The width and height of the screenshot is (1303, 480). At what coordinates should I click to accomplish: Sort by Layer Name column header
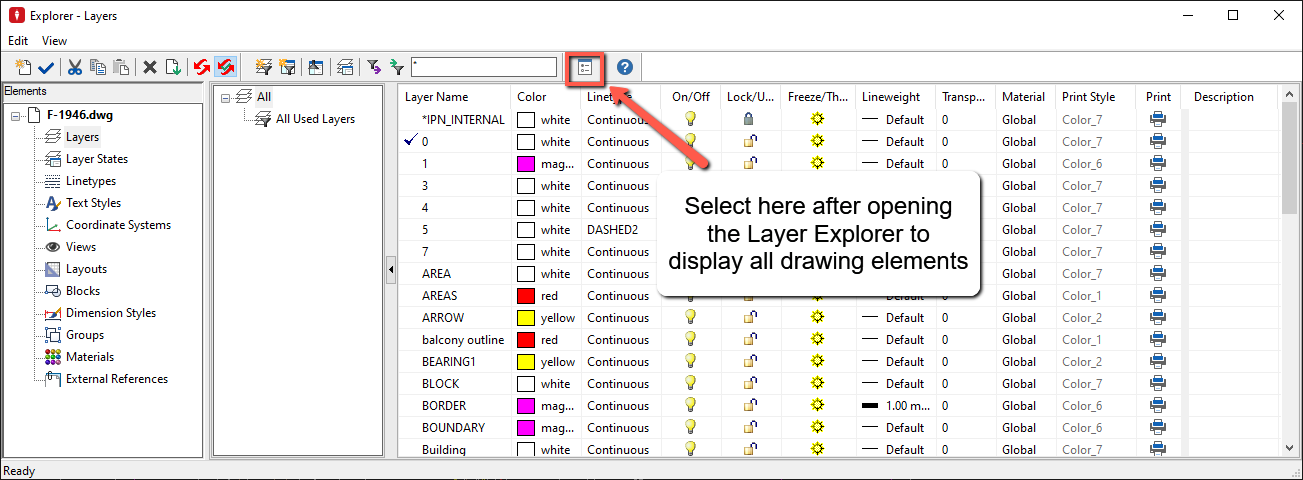pyautogui.click(x=437, y=97)
